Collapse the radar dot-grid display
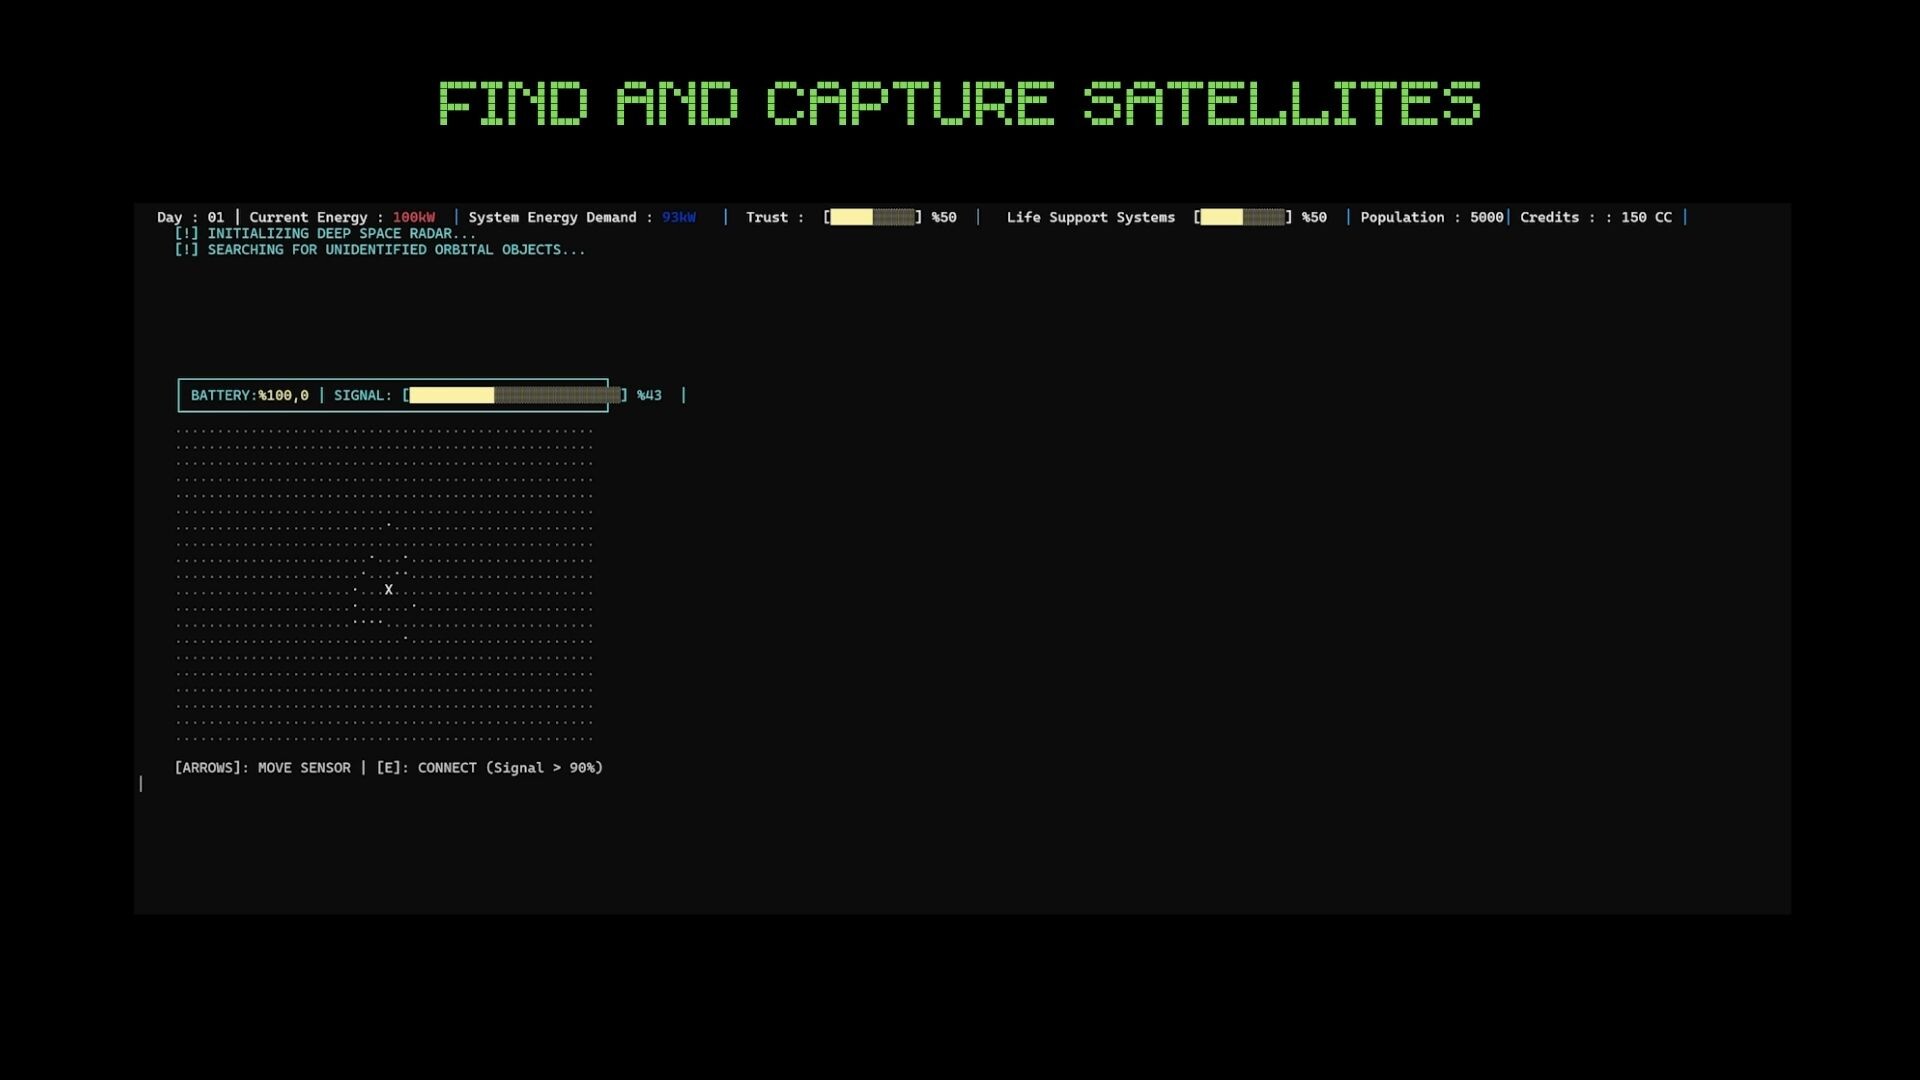 [383, 580]
